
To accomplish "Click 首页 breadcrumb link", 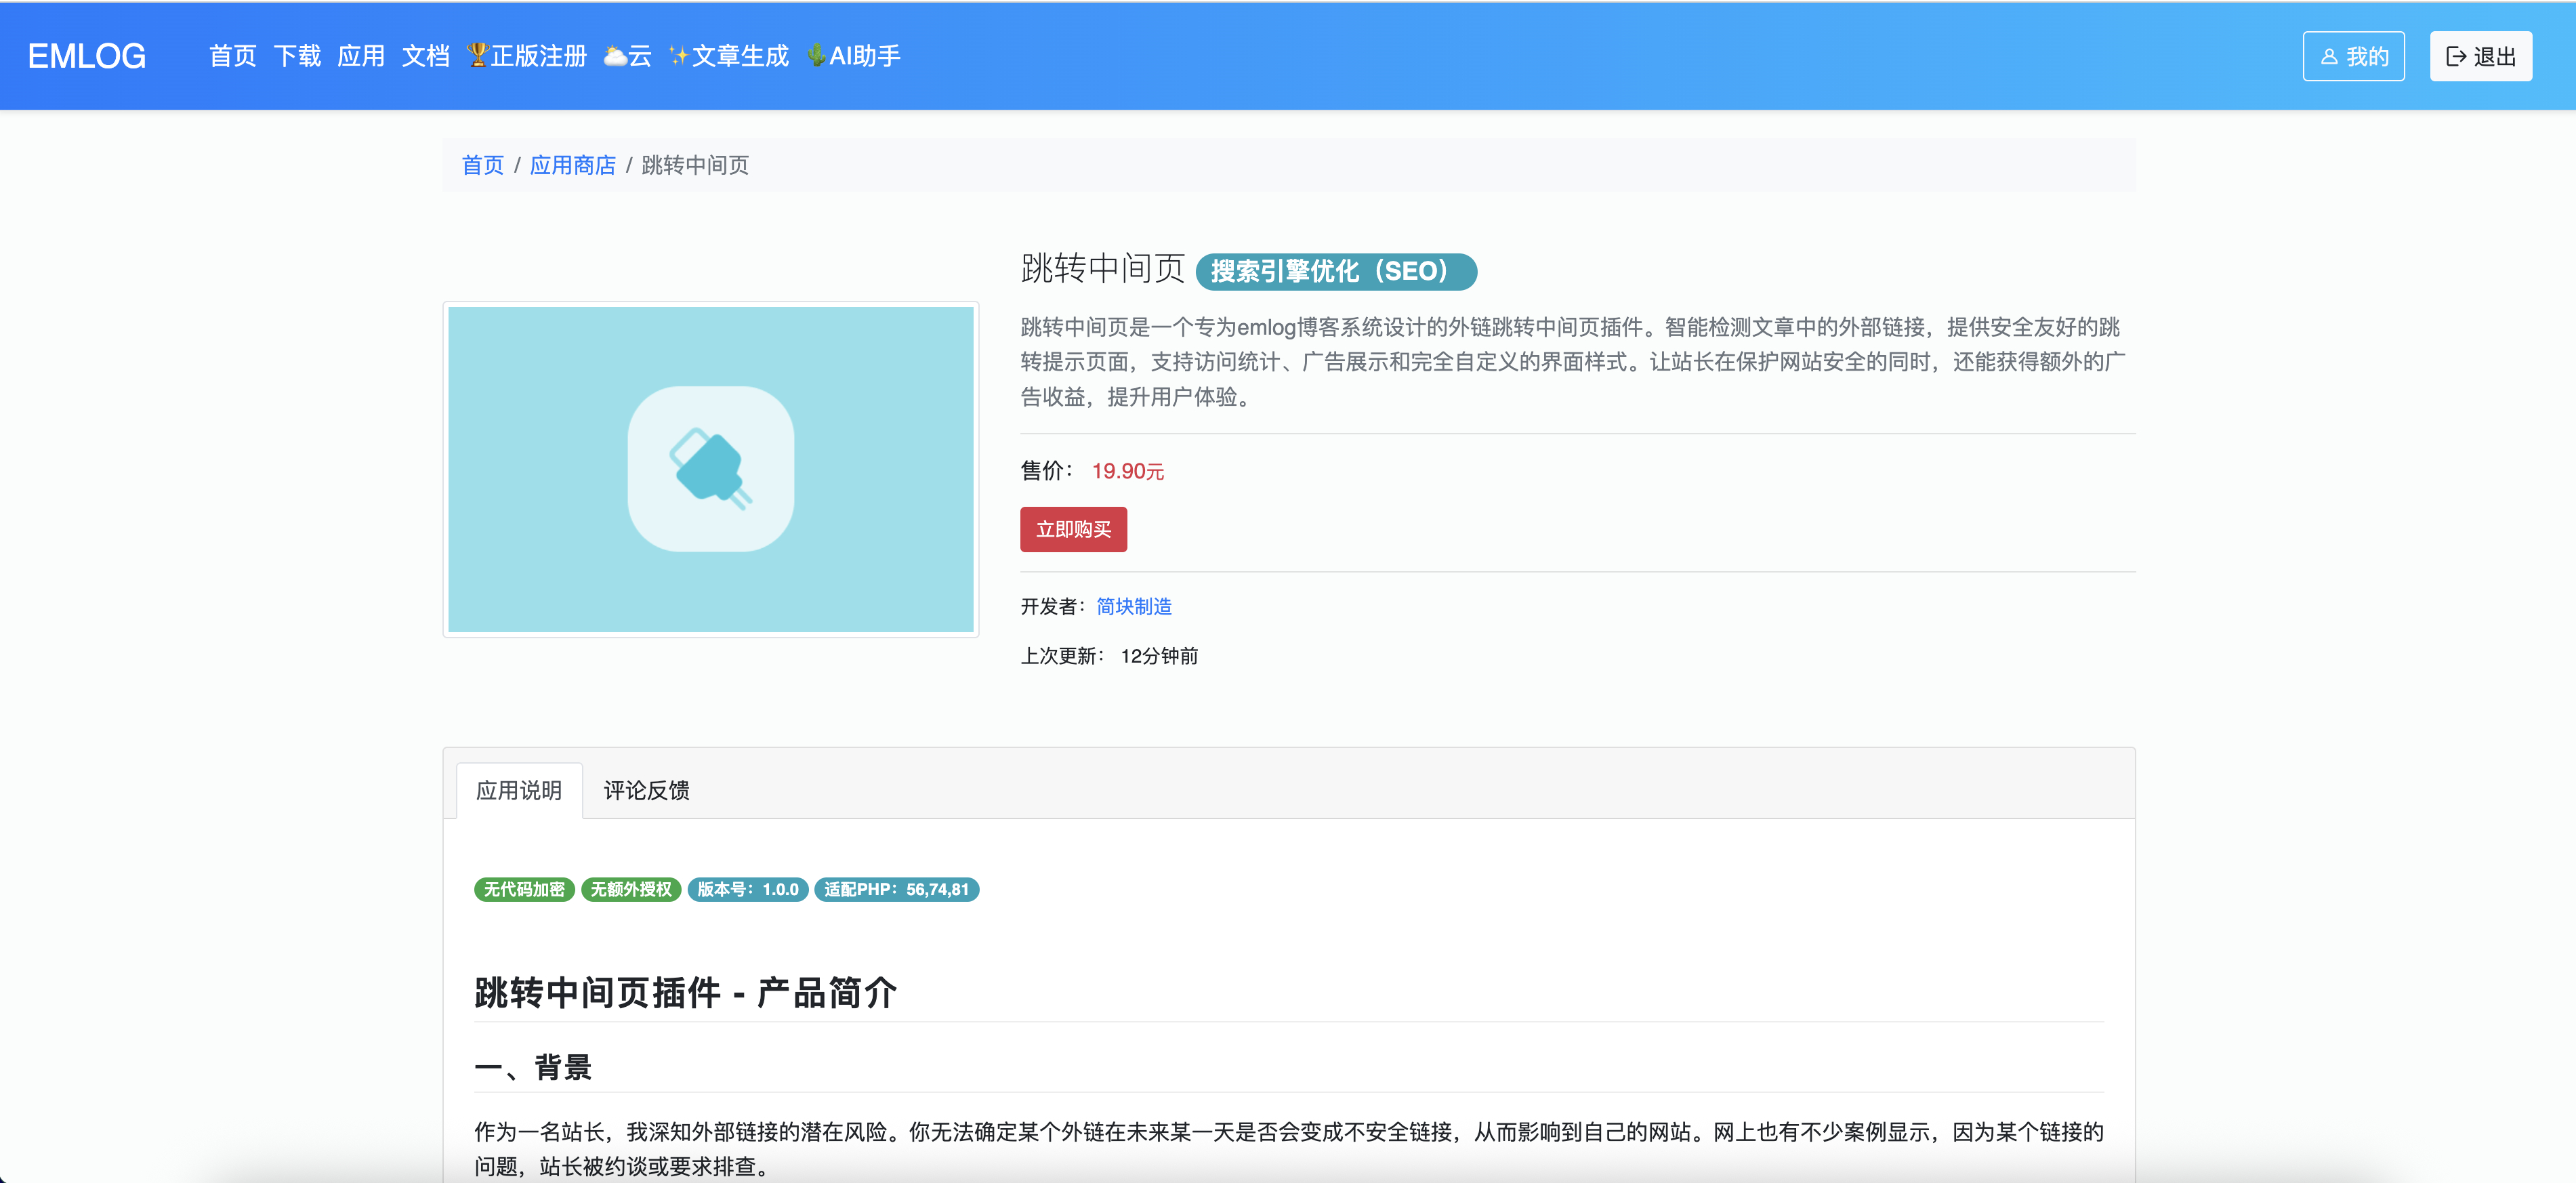I will (x=482, y=165).
